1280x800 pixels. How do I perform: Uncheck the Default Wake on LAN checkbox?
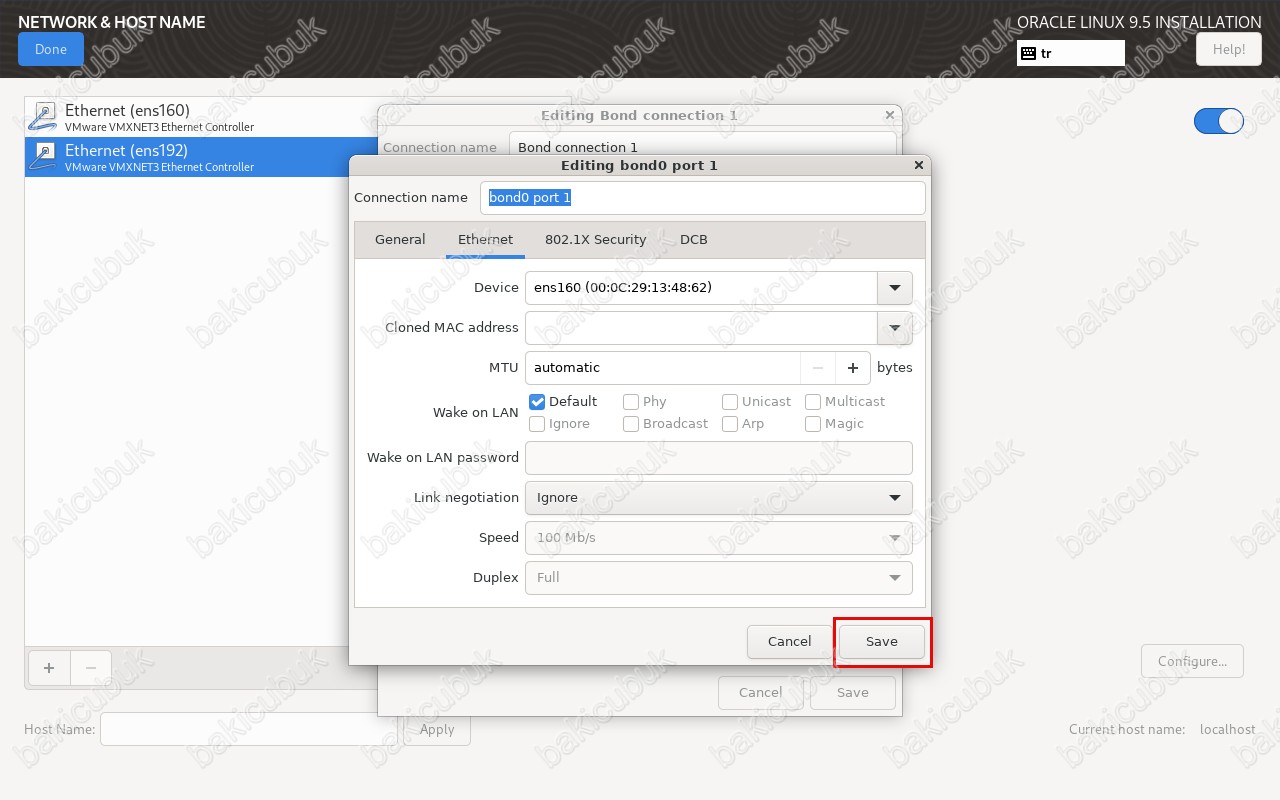(537, 402)
